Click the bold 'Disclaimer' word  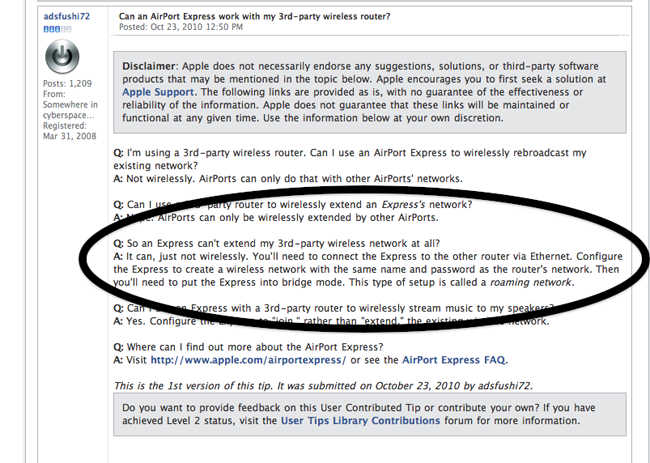(149, 66)
